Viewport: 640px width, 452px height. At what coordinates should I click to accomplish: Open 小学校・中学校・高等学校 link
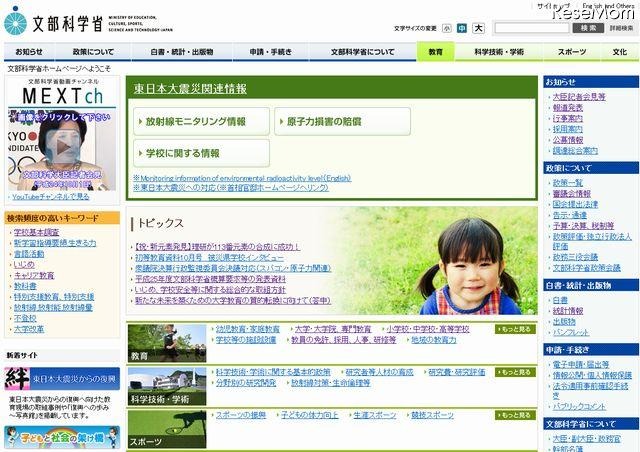tap(428, 329)
